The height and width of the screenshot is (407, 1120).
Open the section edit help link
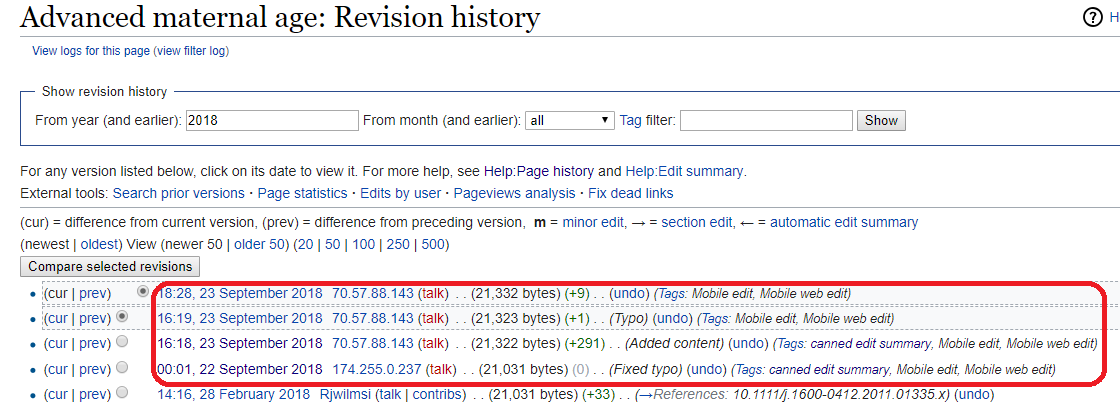[x=697, y=222]
